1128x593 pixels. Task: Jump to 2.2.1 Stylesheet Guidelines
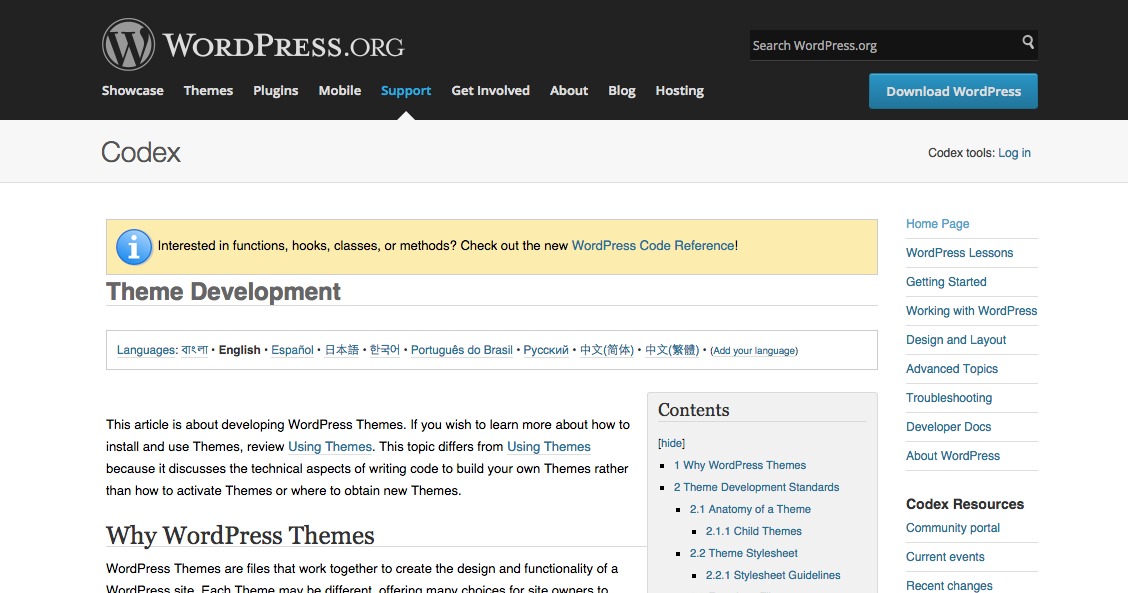[773, 575]
